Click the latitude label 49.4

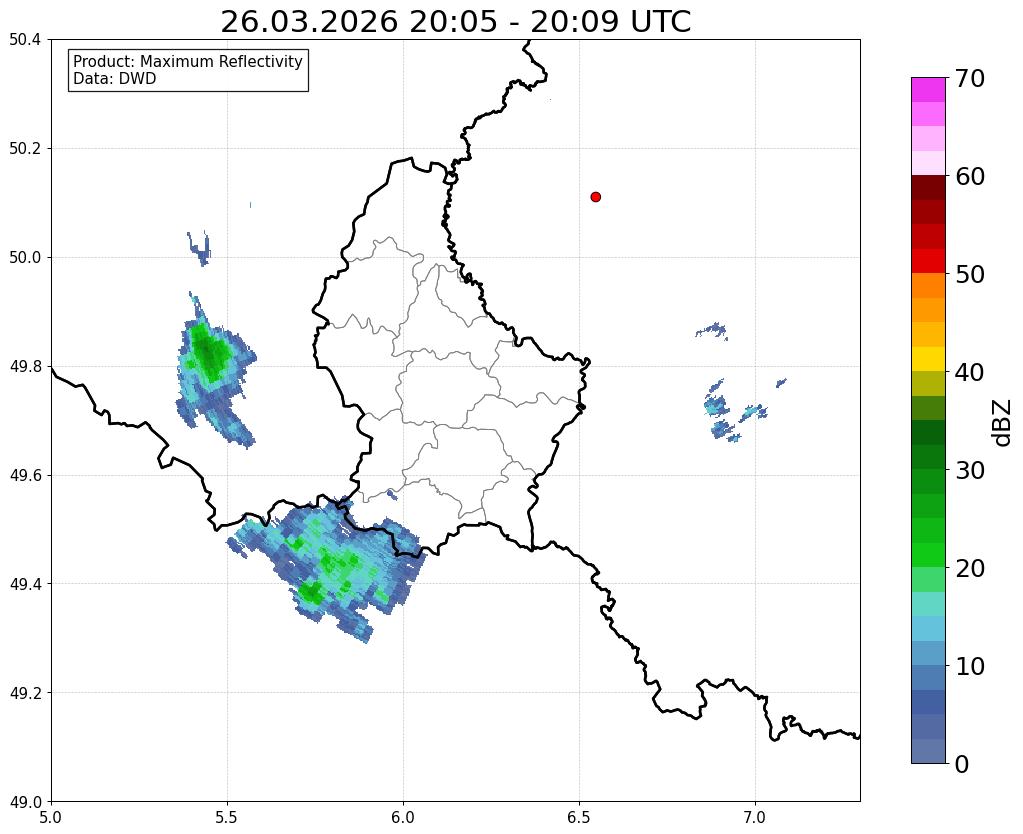click(x=25, y=584)
